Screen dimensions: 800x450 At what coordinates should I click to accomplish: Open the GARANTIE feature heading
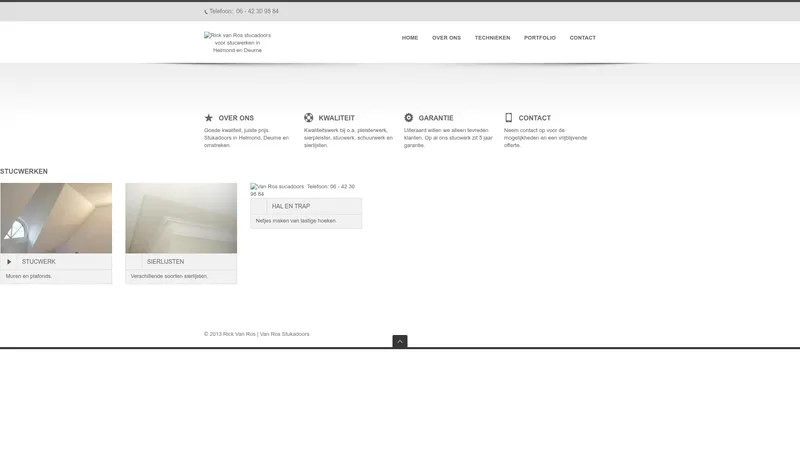click(x=436, y=118)
